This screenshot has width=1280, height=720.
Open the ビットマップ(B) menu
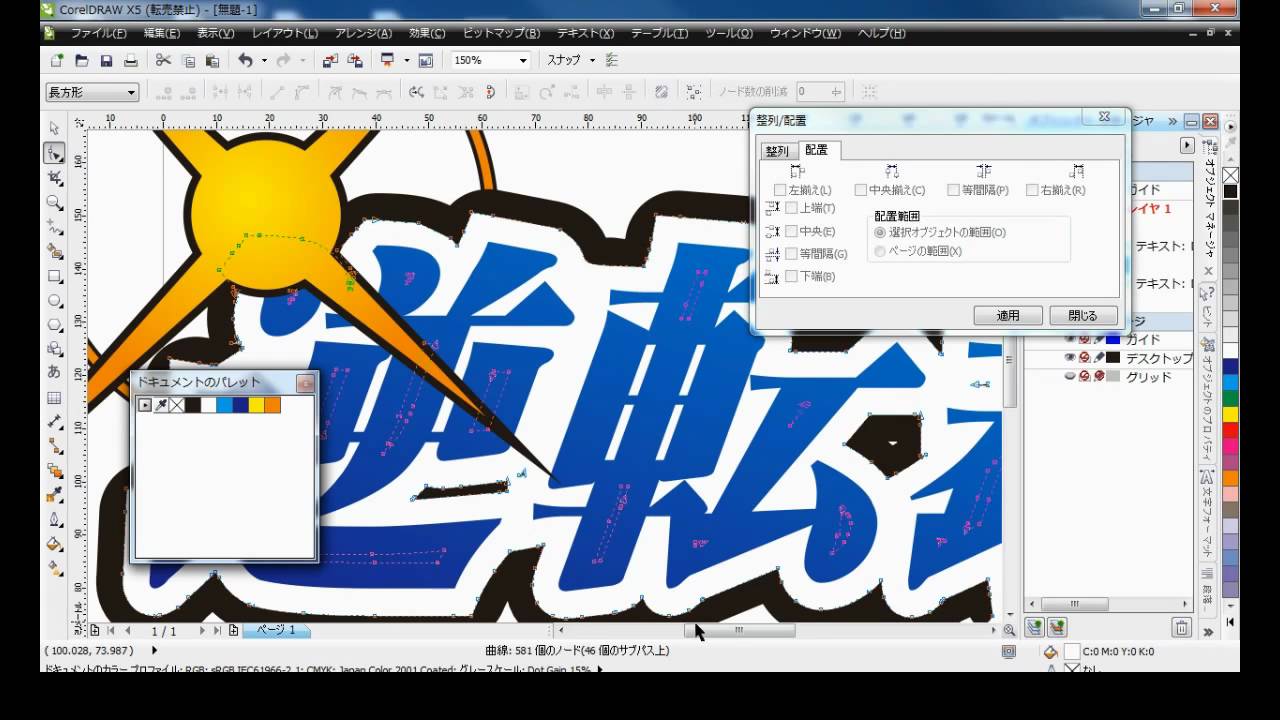click(501, 33)
